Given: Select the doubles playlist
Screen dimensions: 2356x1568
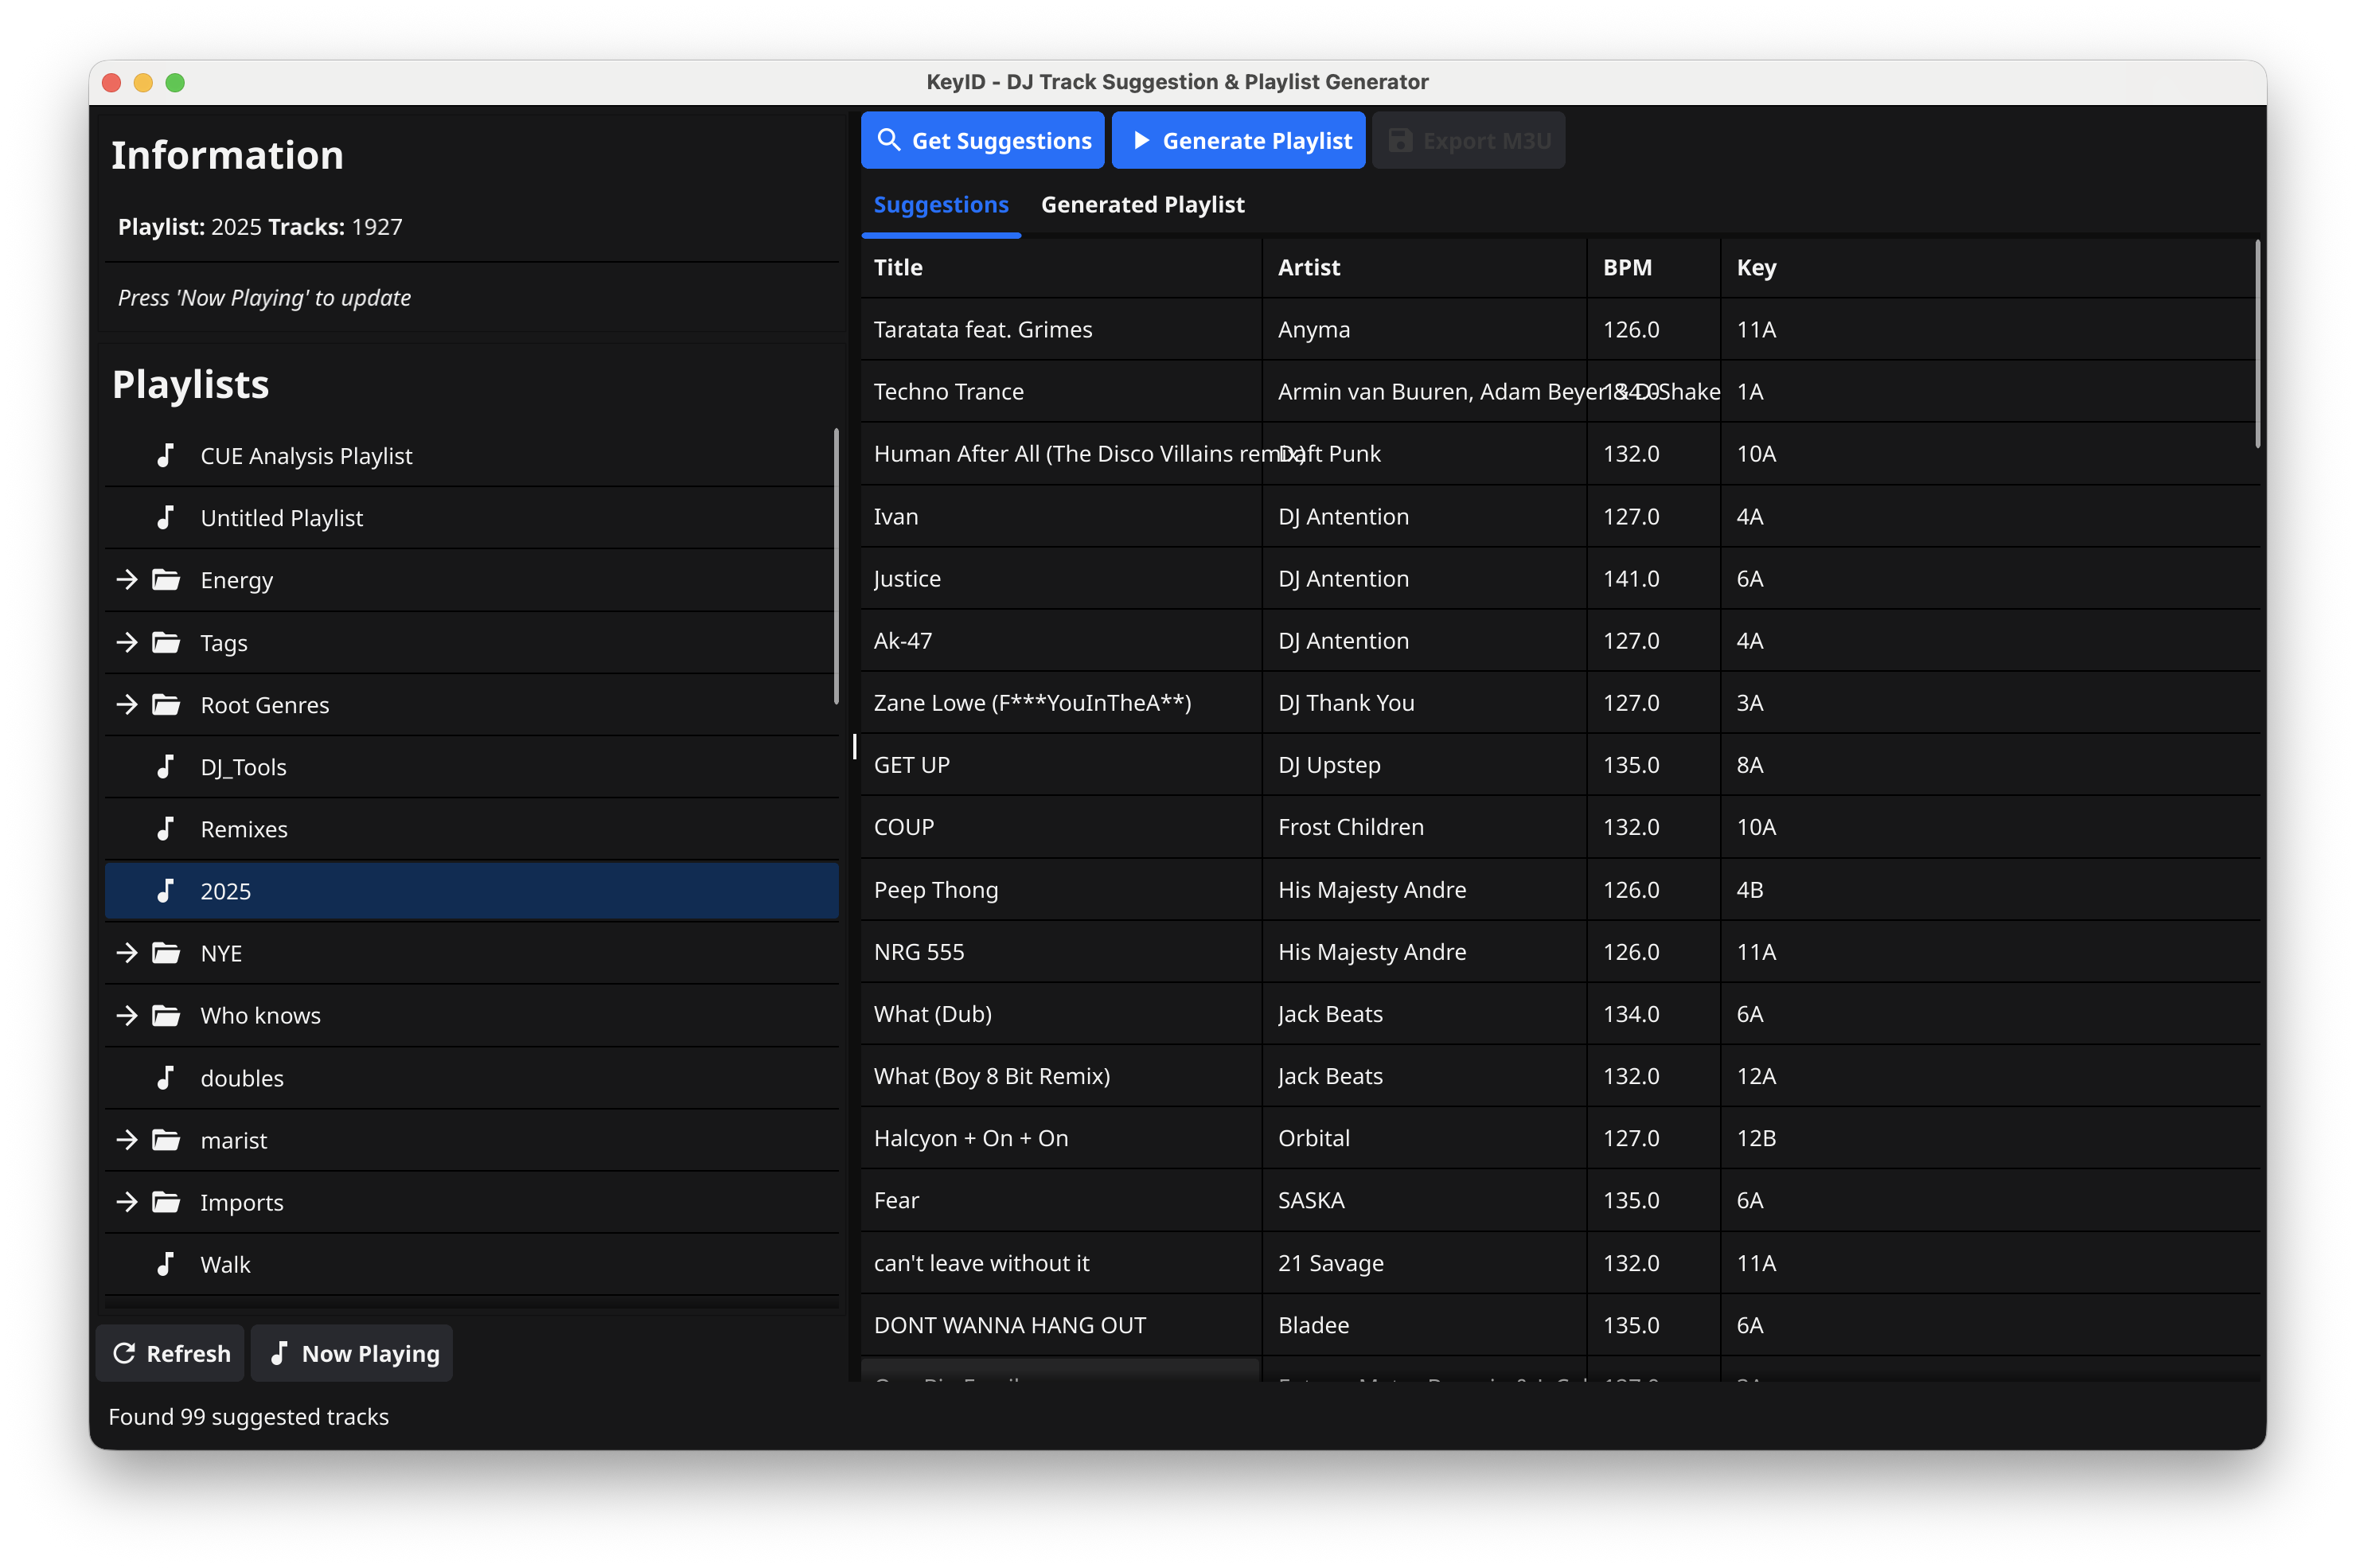Looking at the screenshot, I should click(x=471, y=1077).
